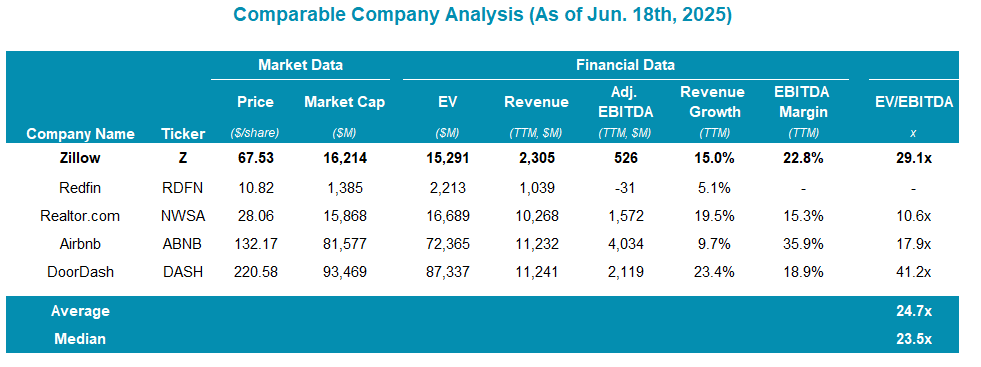Select the Financial Data header
This screenshot has width=981, height=367.
click(625, 64)
